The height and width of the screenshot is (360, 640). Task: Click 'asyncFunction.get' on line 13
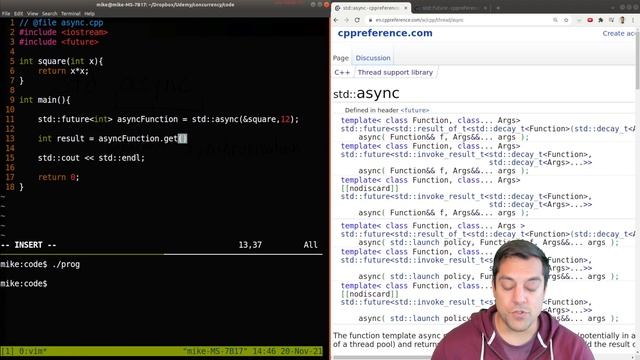[x=138, y=139]
